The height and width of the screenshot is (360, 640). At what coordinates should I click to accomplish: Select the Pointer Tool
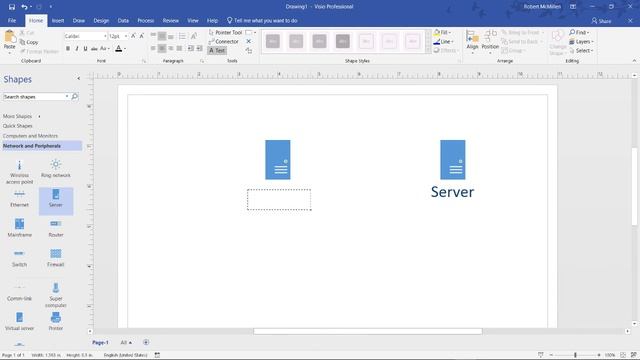point(225,32)
